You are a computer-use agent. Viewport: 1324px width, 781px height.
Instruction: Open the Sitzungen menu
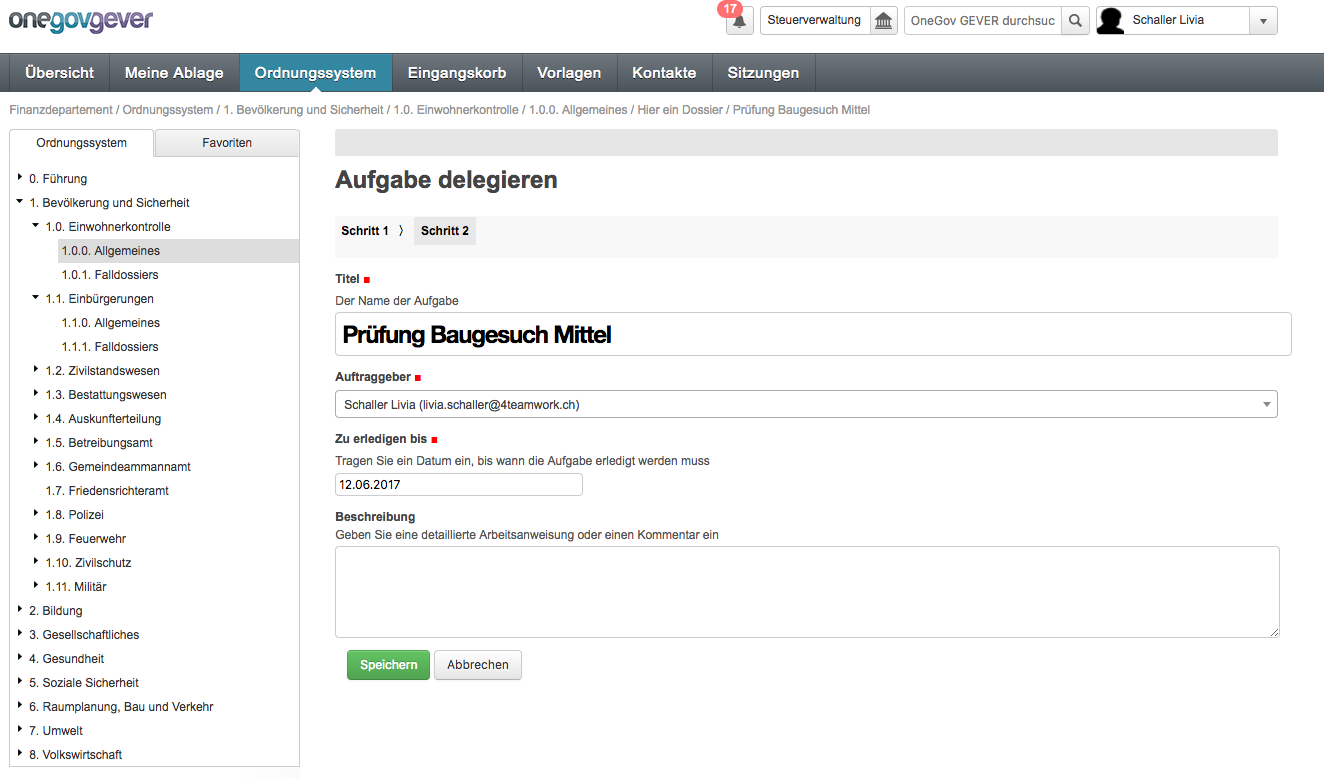[763, 73]
